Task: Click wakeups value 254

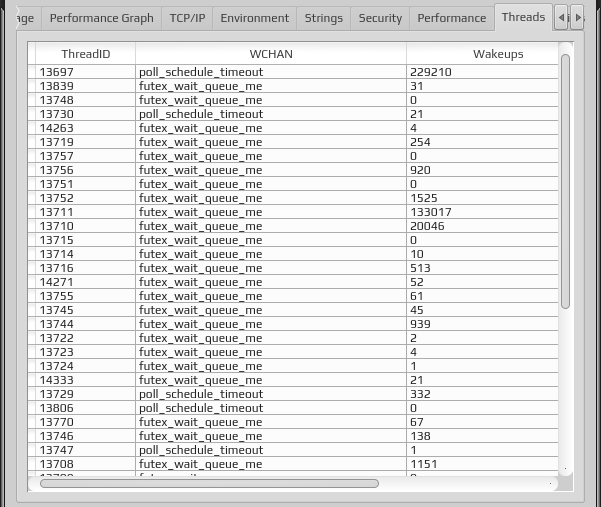Action: (420, 142)
